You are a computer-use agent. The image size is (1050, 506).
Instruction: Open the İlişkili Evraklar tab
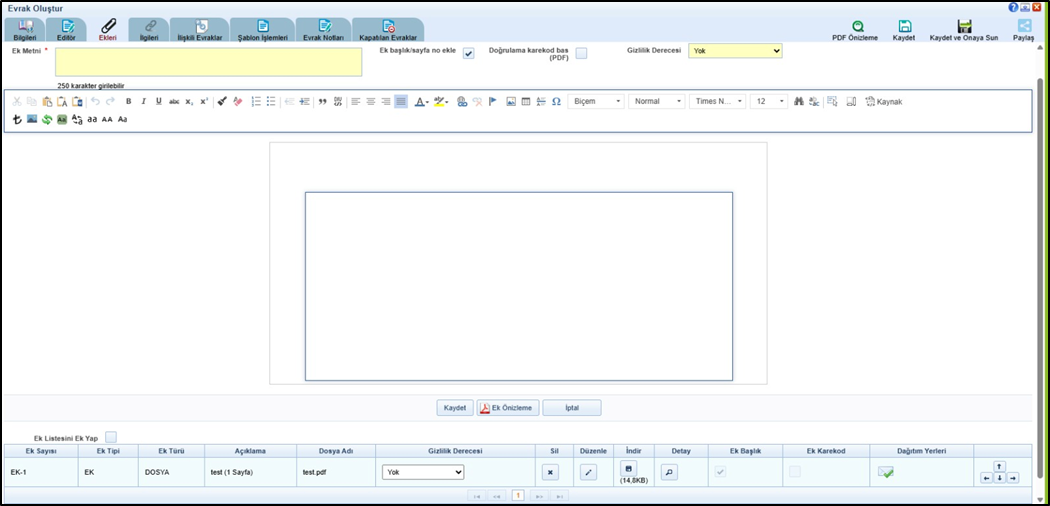[200, 31]
